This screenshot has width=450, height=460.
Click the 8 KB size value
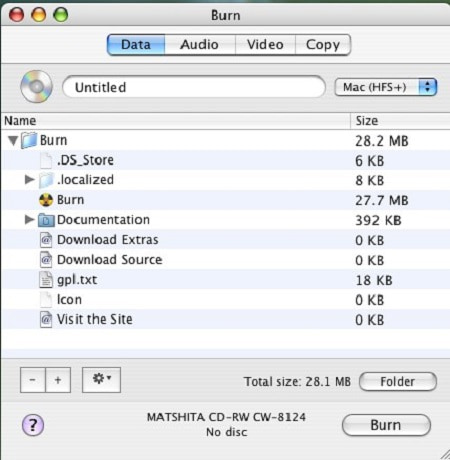(x=370, y=180)
